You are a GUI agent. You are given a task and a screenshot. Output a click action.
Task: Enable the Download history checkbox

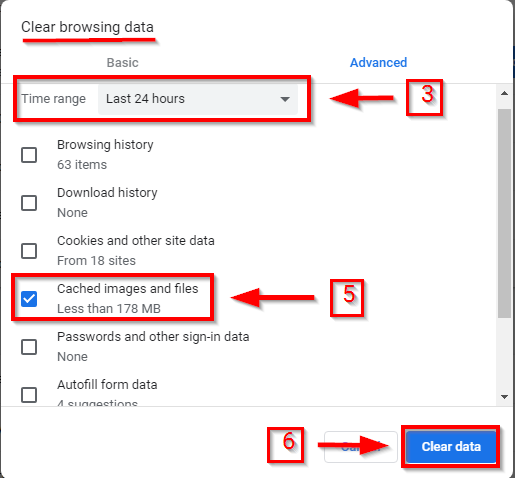[x=29, y=203]
